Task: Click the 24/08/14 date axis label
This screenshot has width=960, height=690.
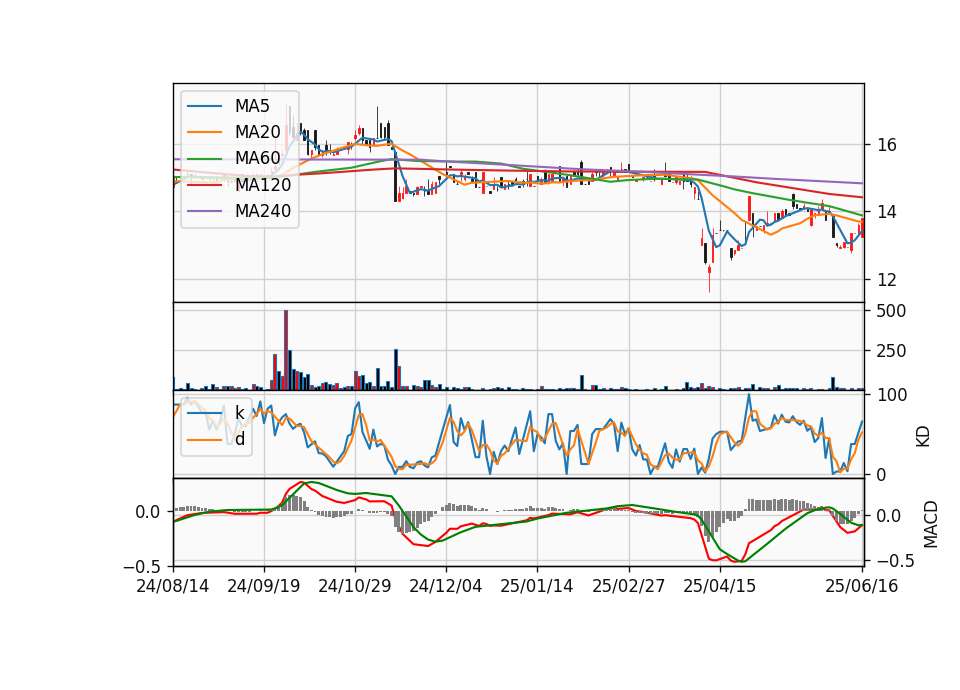Action: (173, 586)
